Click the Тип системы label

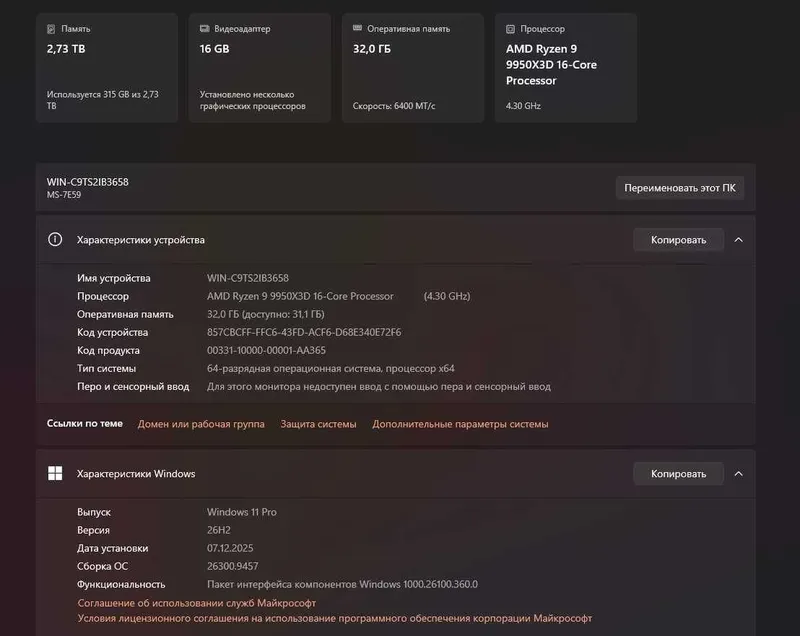tap(107, 368)
